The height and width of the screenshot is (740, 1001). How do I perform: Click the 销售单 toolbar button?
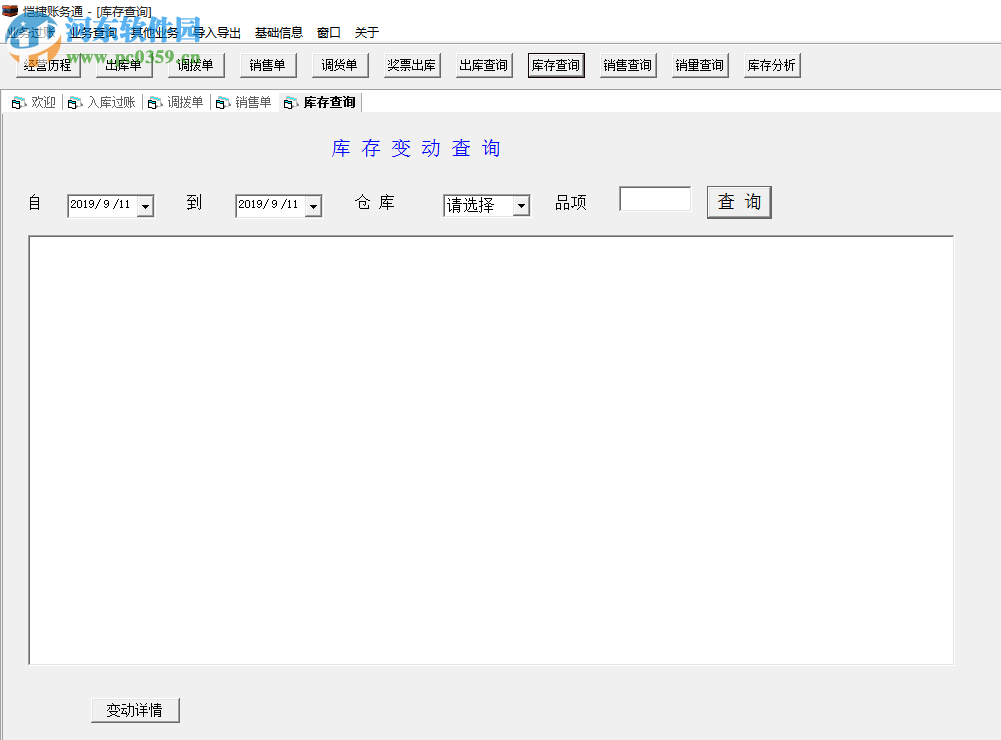267,65
